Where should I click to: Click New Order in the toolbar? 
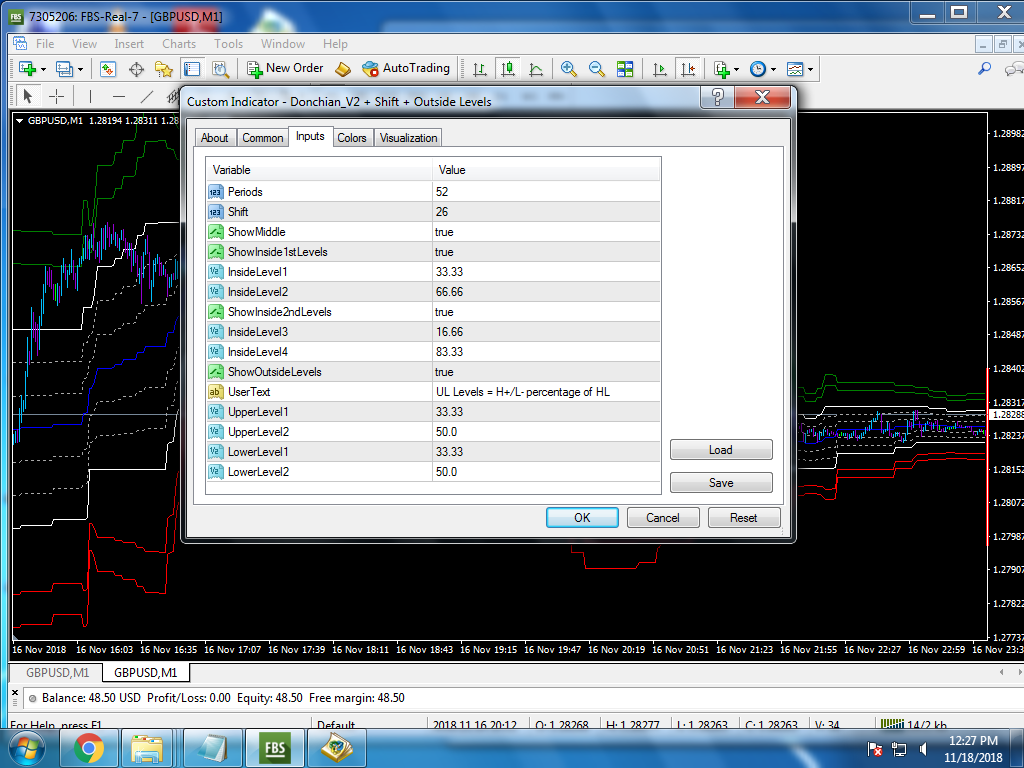click(x=285, y=68)
